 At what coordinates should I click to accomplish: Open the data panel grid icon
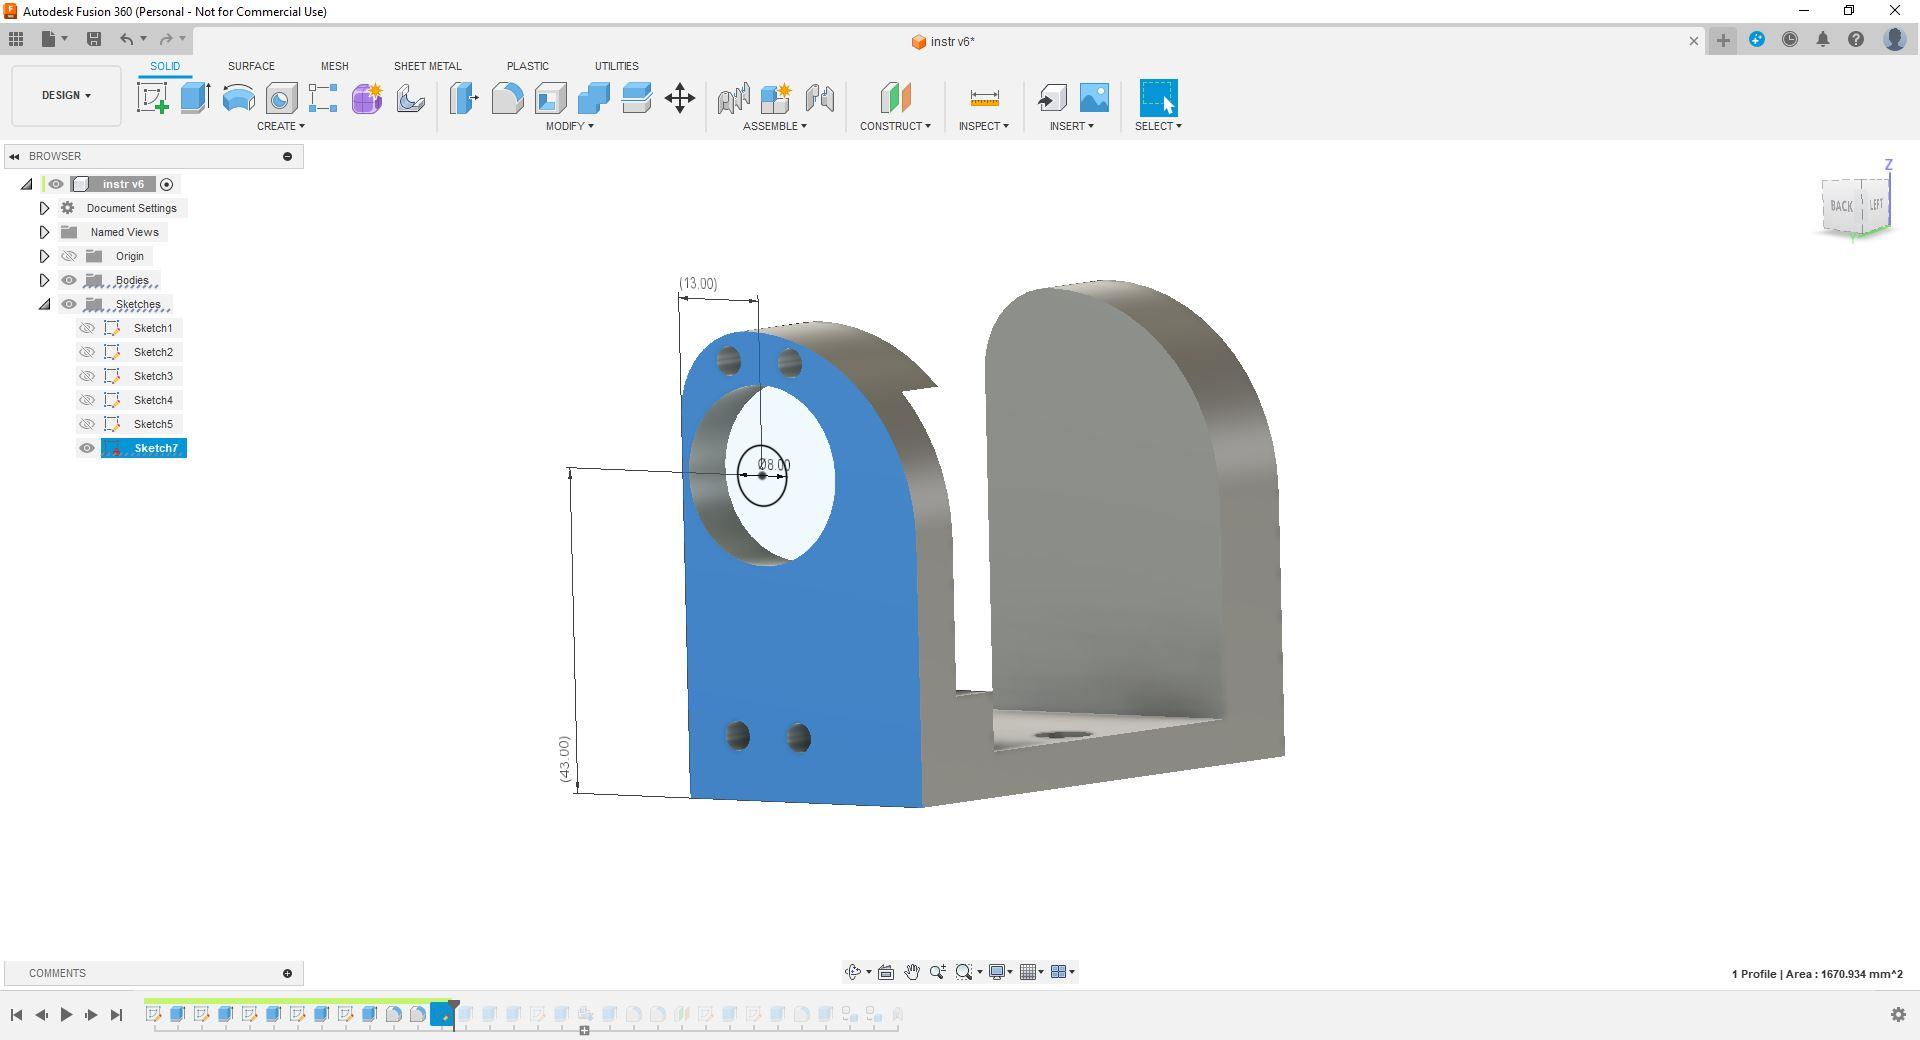[x=16, y=39]
